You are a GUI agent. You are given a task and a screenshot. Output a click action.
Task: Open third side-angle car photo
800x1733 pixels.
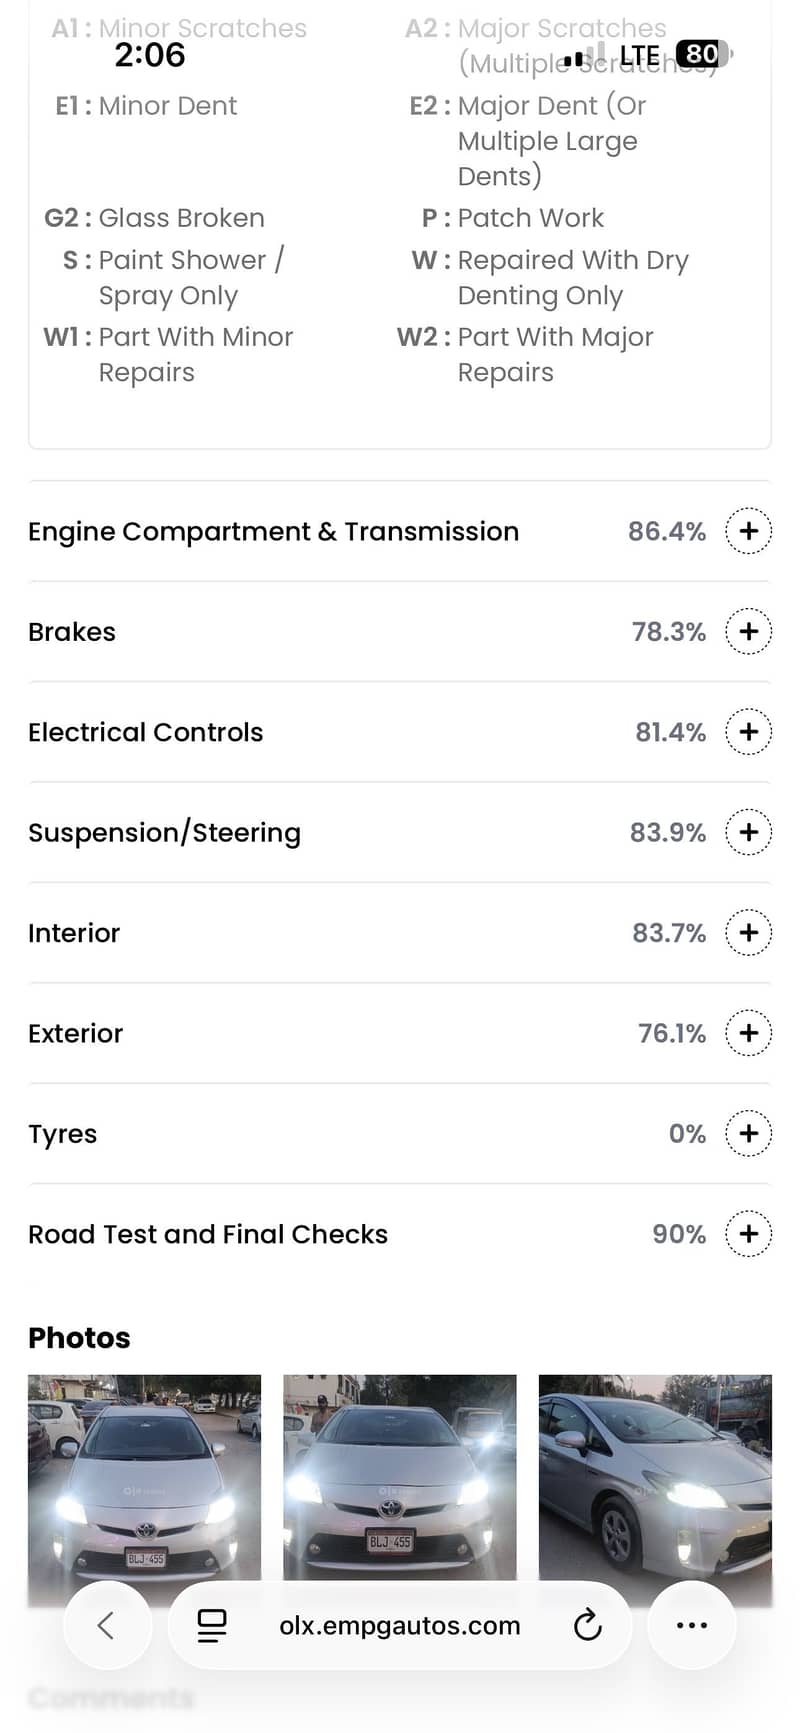tap(655, 1480)
